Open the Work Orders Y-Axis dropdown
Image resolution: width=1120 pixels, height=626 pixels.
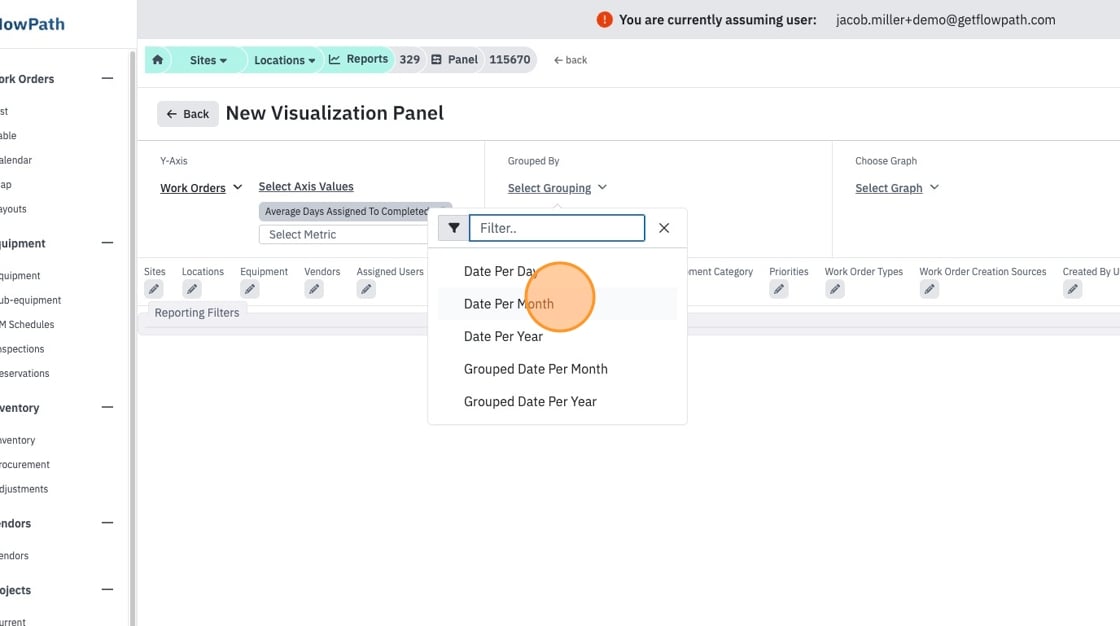pyautogui.click(x=201, y=188)
